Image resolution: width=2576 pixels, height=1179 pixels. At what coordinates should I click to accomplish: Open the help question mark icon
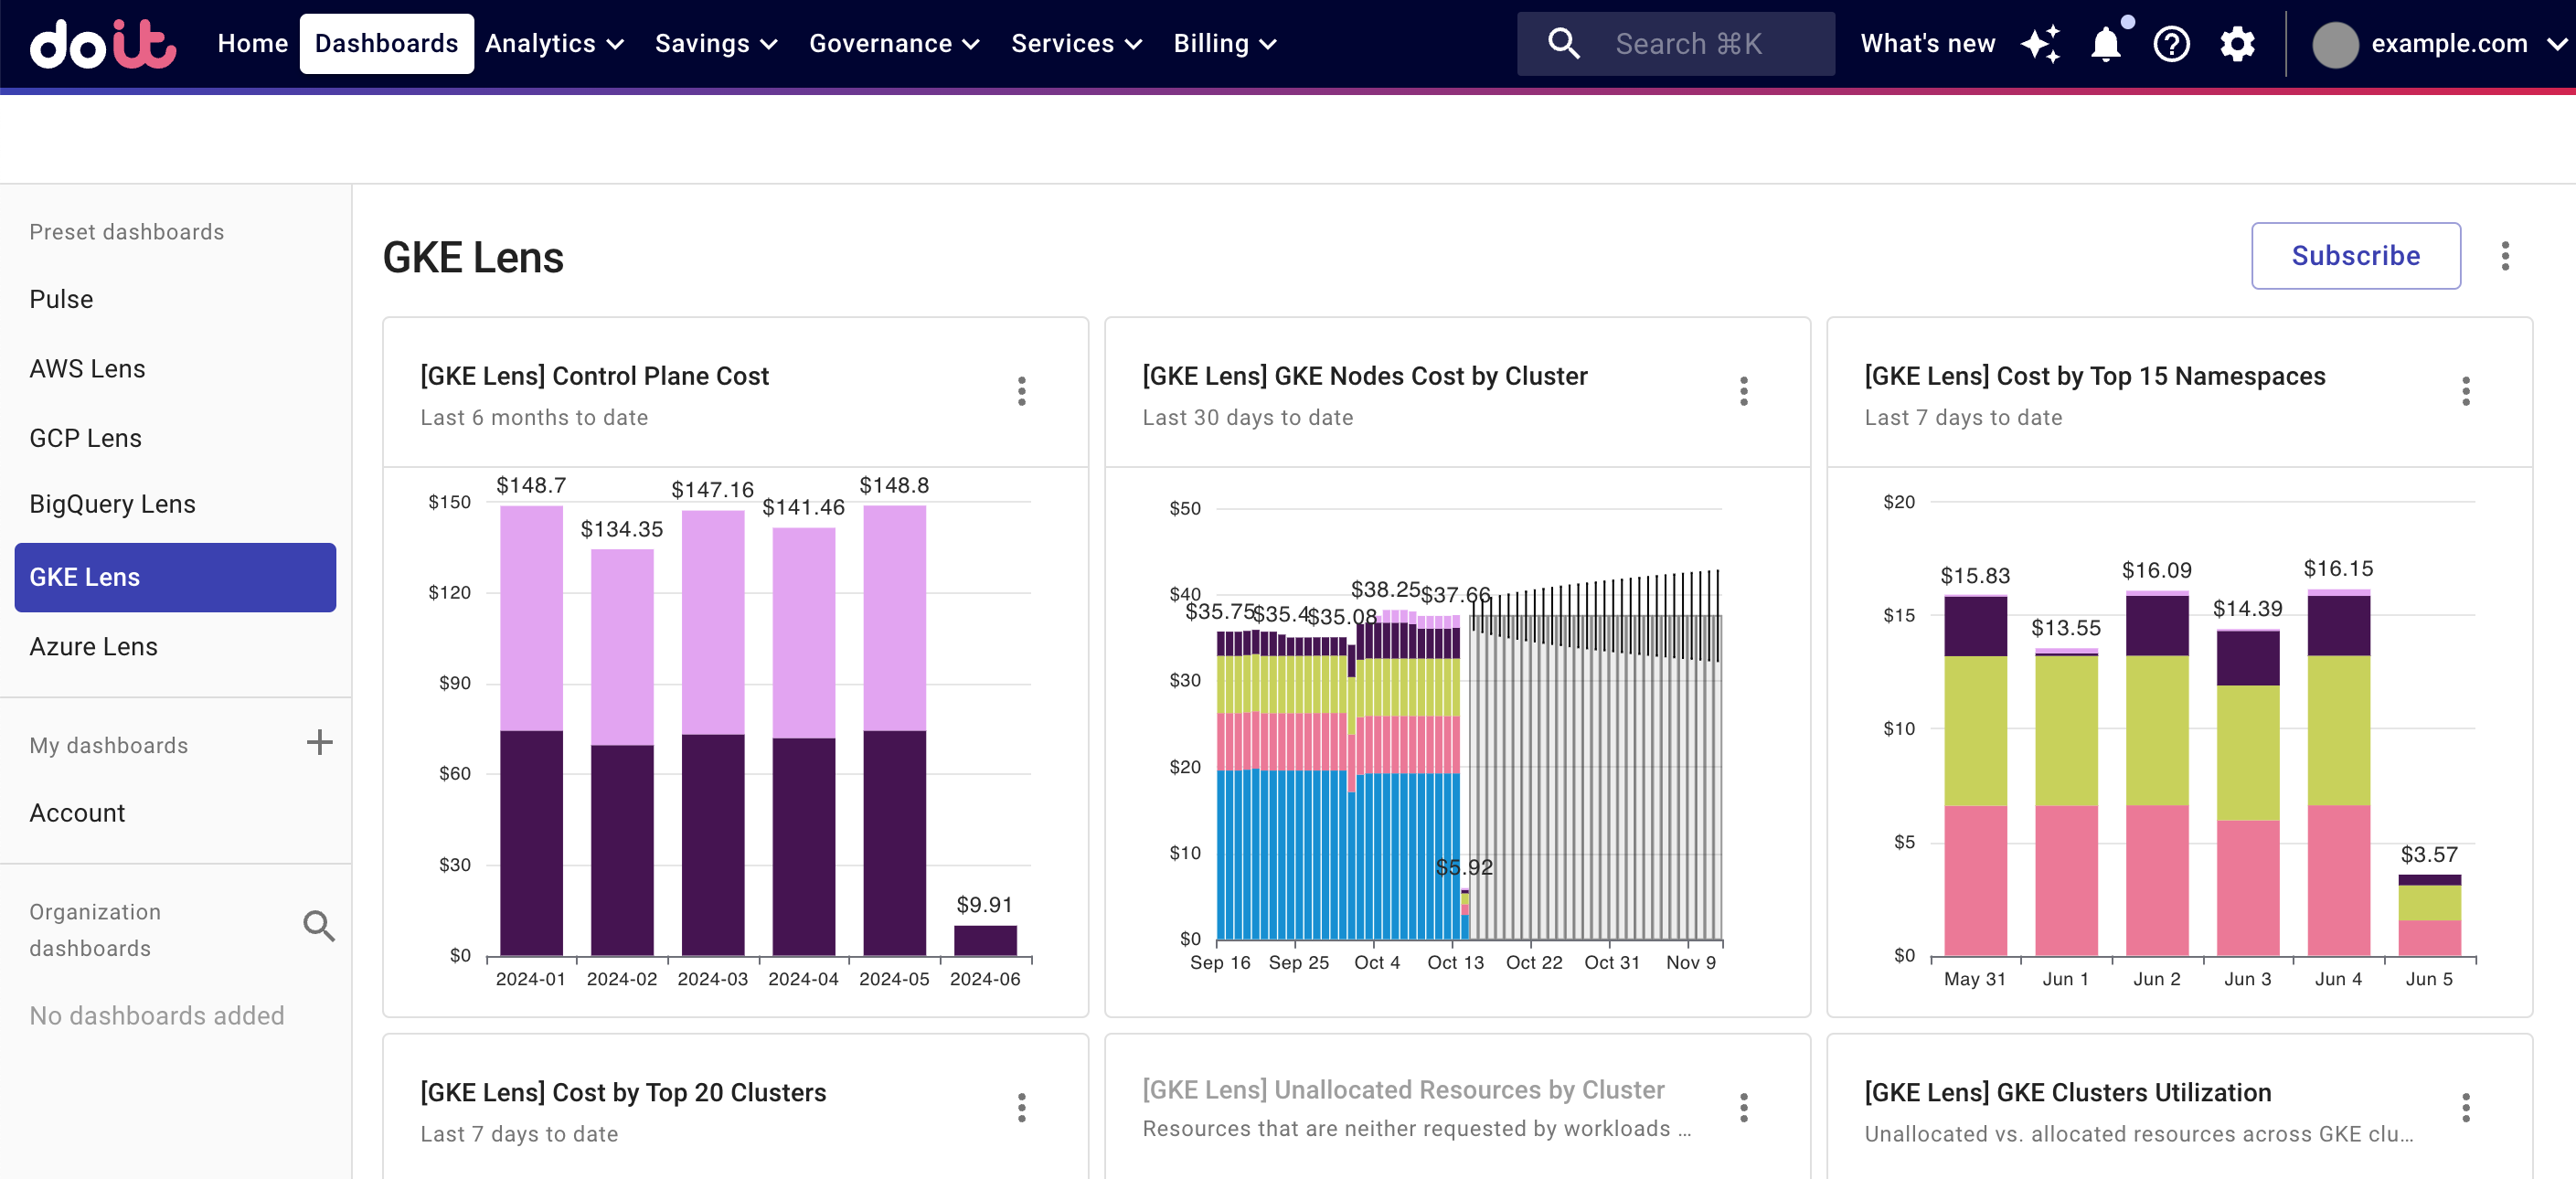[2172, 44]
